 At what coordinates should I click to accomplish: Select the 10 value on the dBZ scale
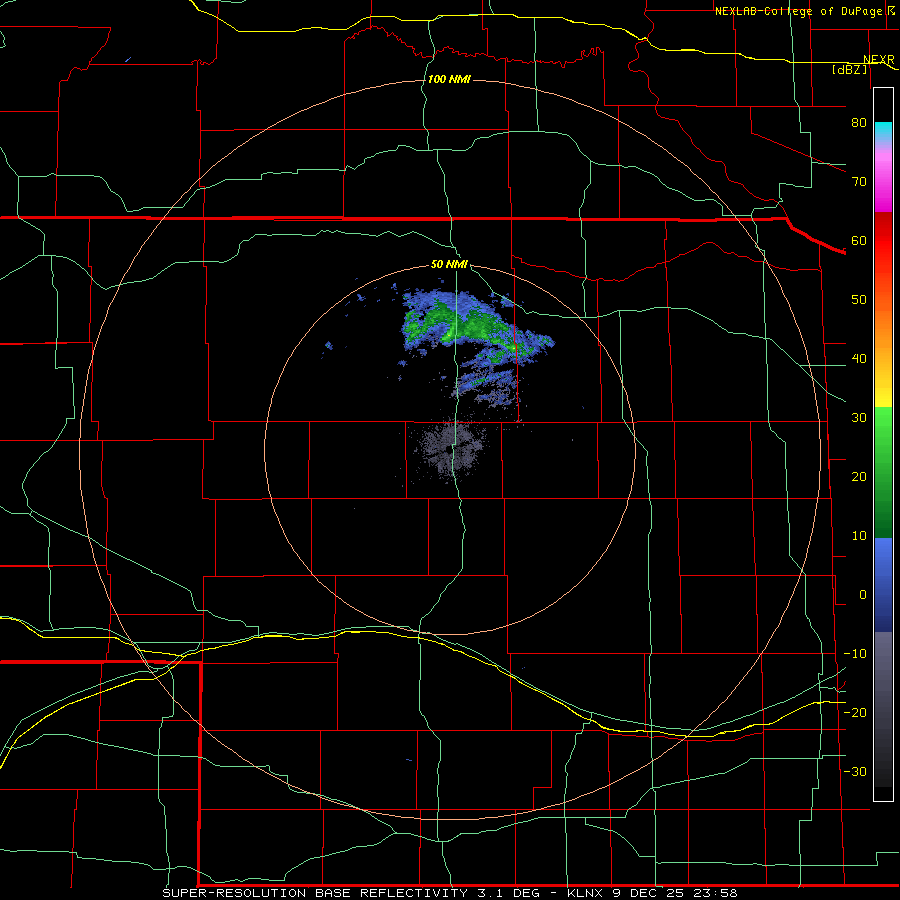click(x=859, y=536)
